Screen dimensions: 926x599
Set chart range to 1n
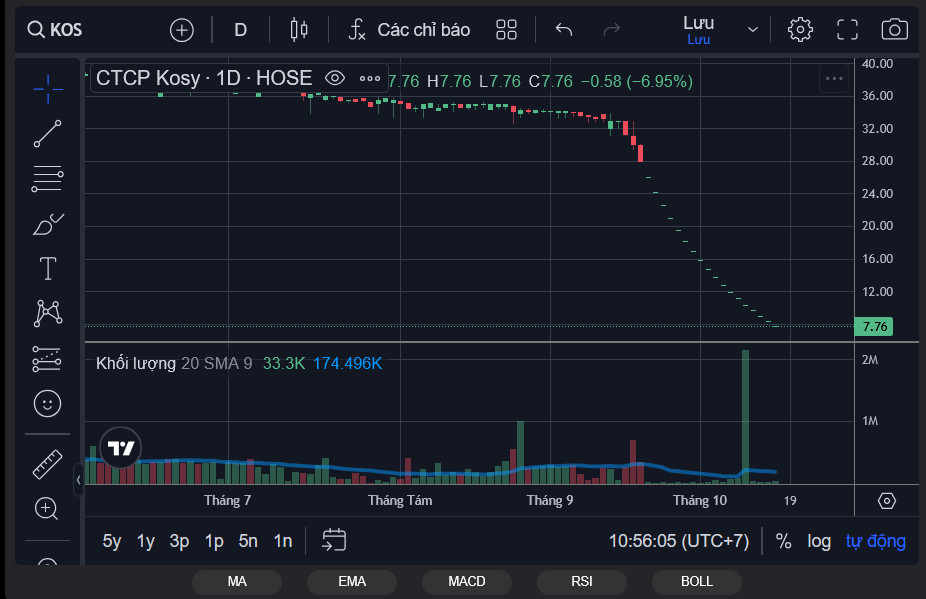283,541
